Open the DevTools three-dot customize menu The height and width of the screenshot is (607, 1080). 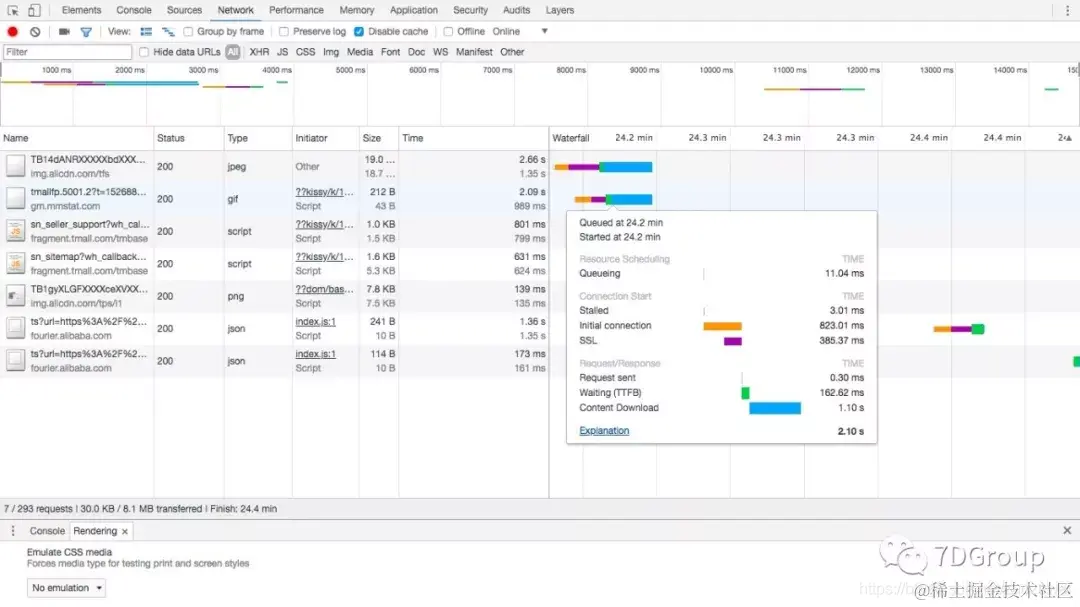pos(1067,10)
